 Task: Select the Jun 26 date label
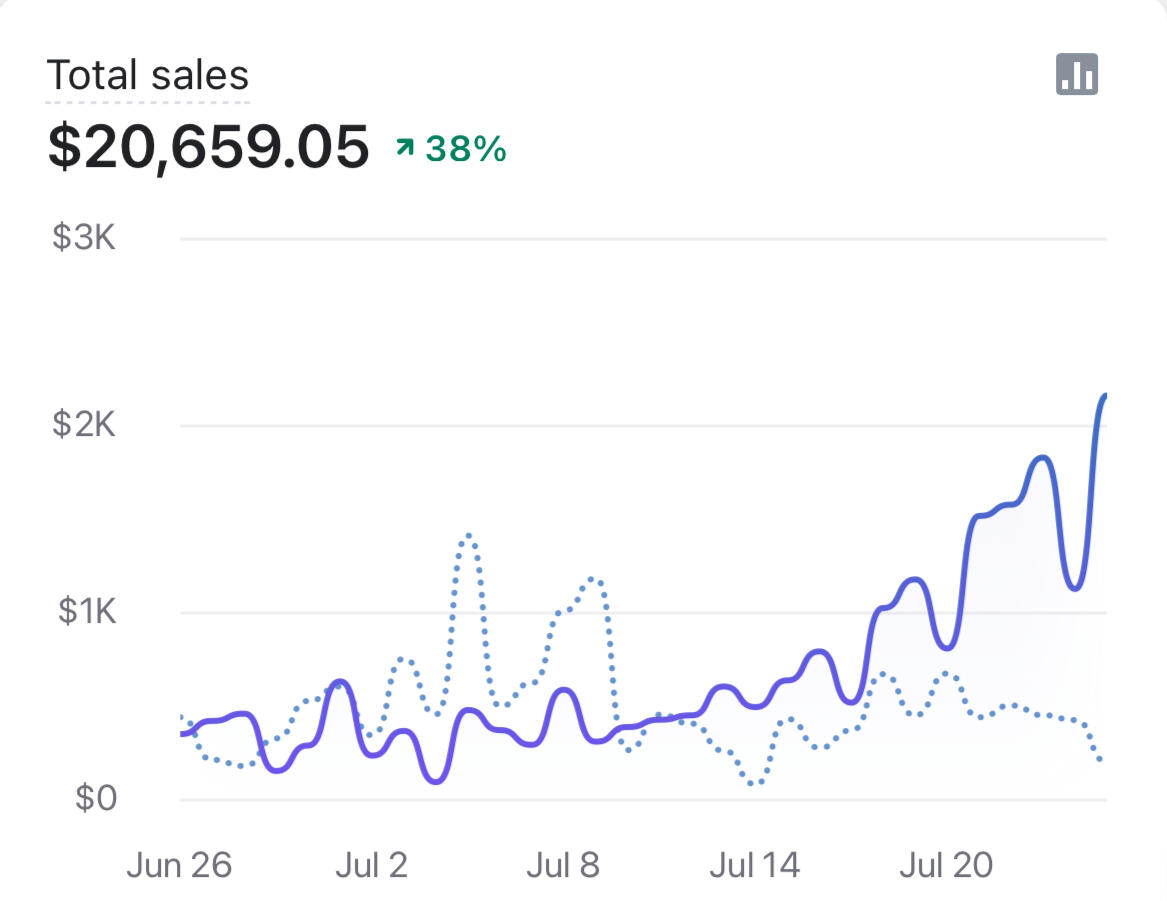(x=179, y=865)
